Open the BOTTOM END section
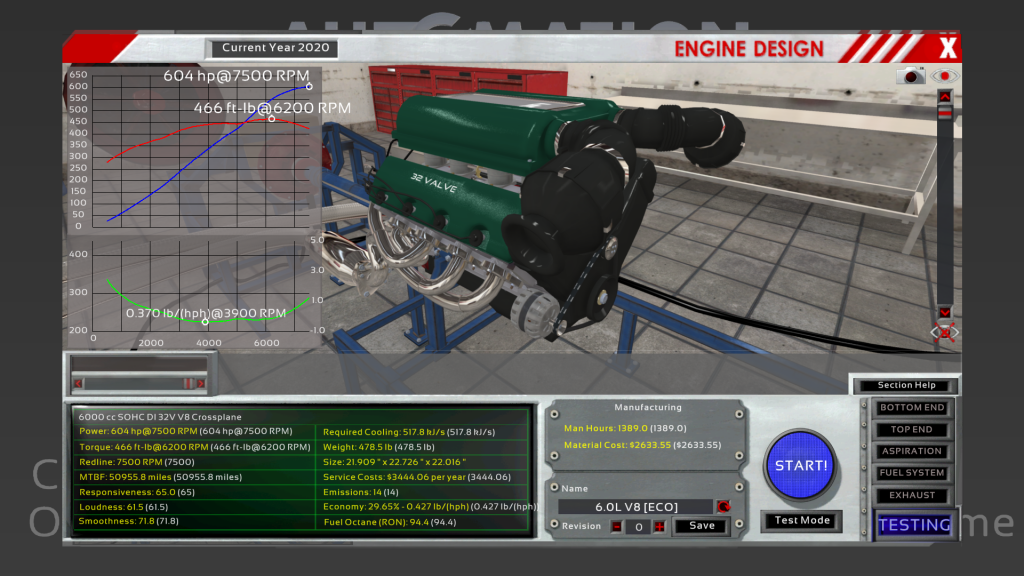The image size is (1024, 576). tap(911, 408)
